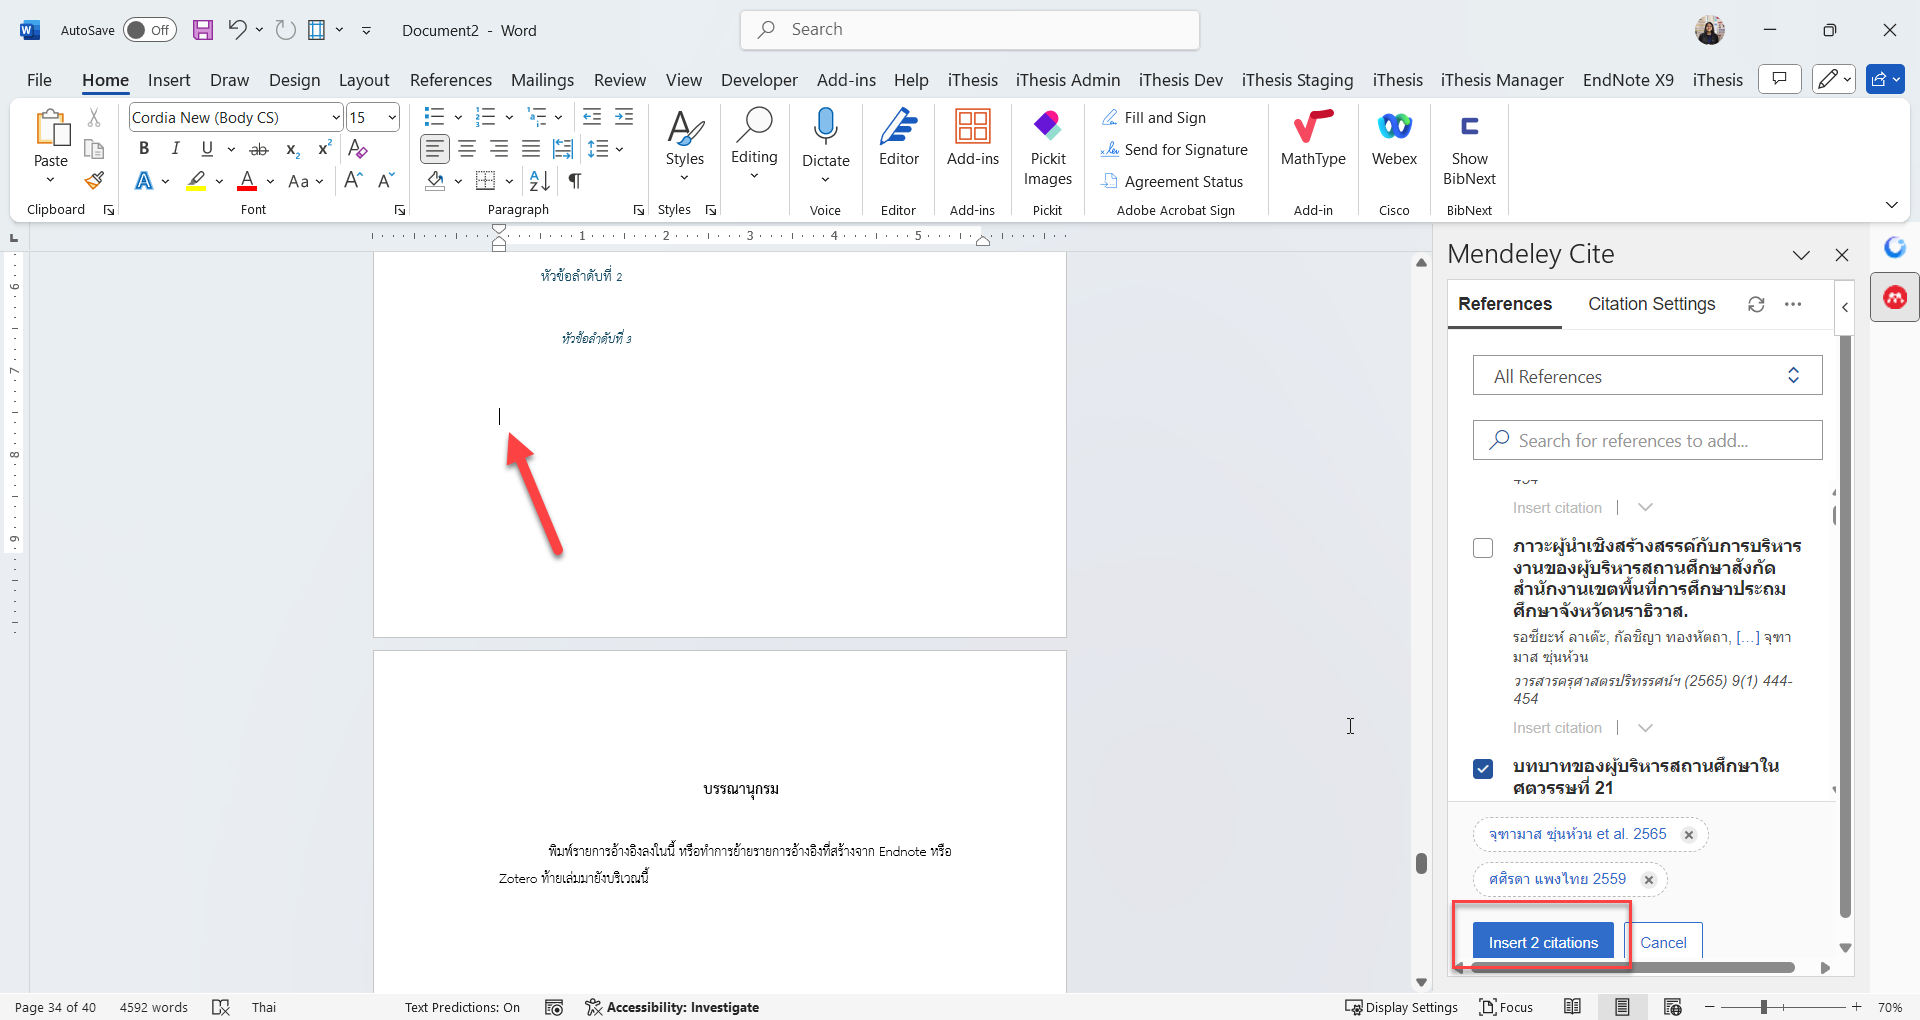The height and width of the screenshot is (1020, 1920).
Task: Justify the paragraph text
Action: pos(531,149)
